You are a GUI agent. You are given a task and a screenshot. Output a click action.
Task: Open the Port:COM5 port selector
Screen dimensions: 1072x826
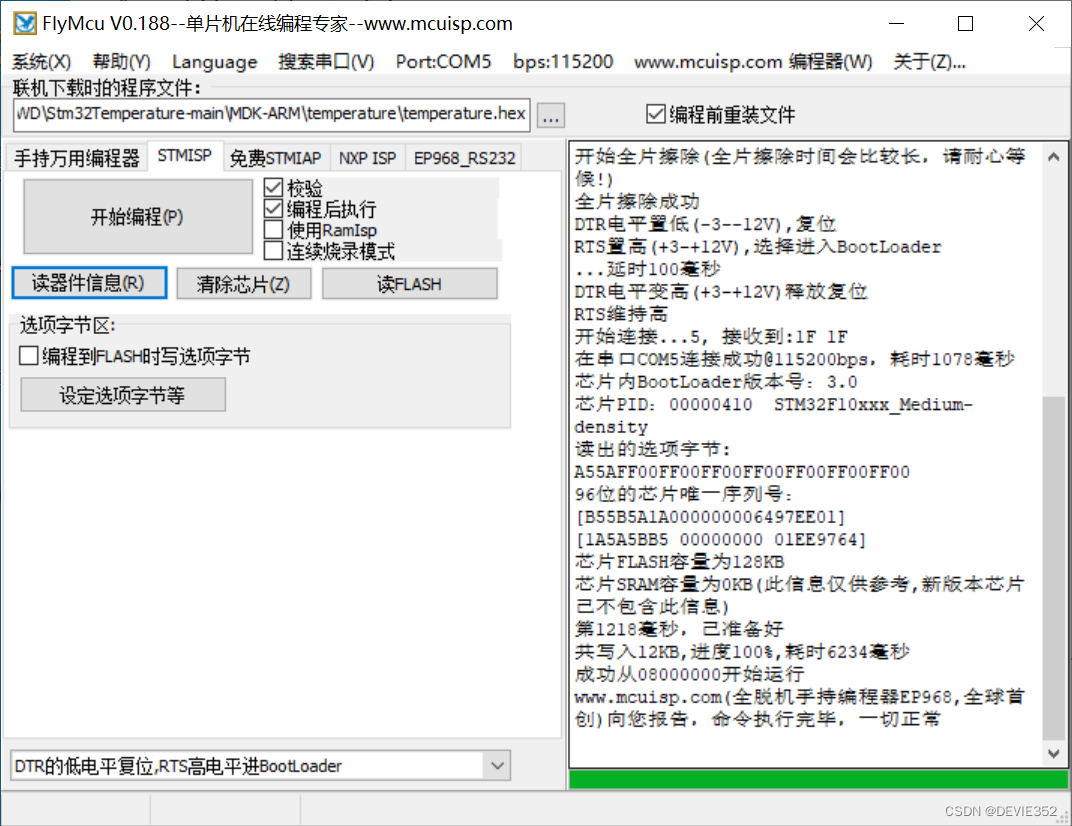(443, 61)
